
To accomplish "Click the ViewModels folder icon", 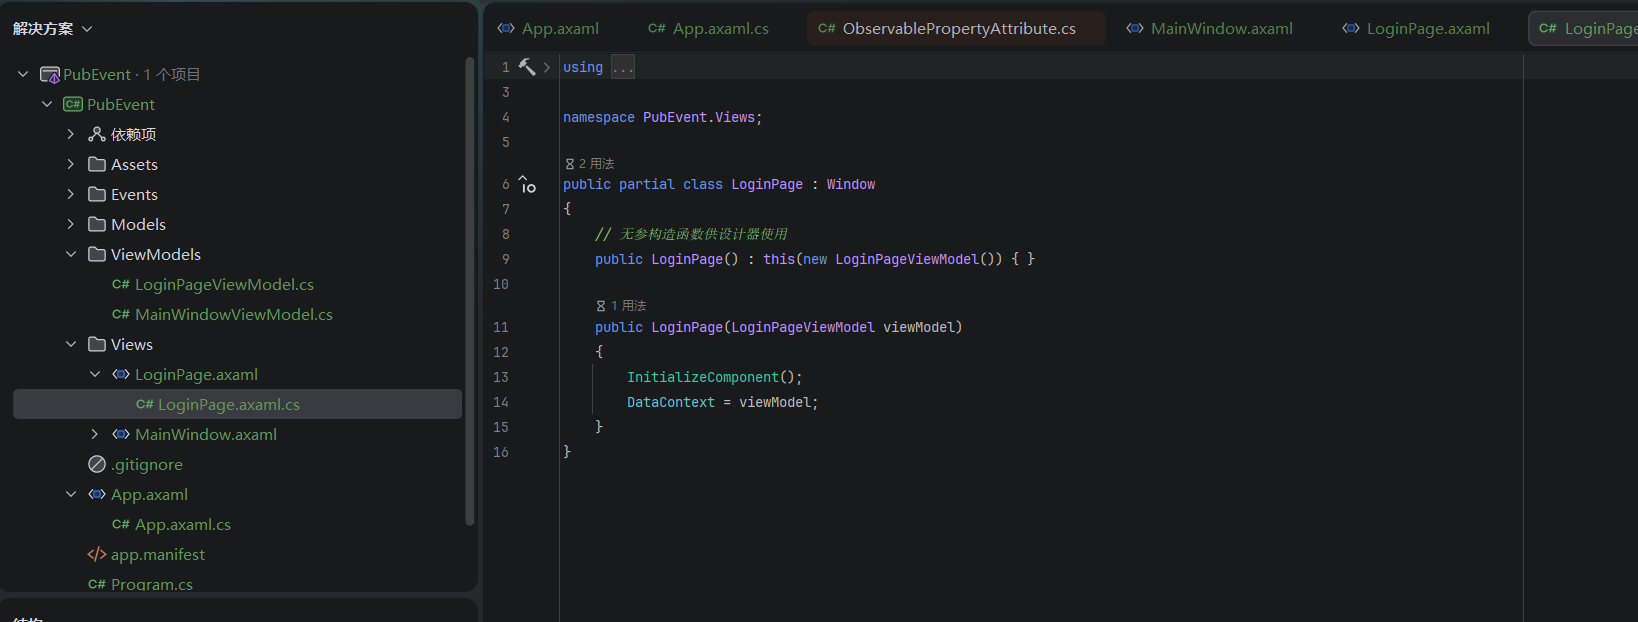I will point(97,254).
